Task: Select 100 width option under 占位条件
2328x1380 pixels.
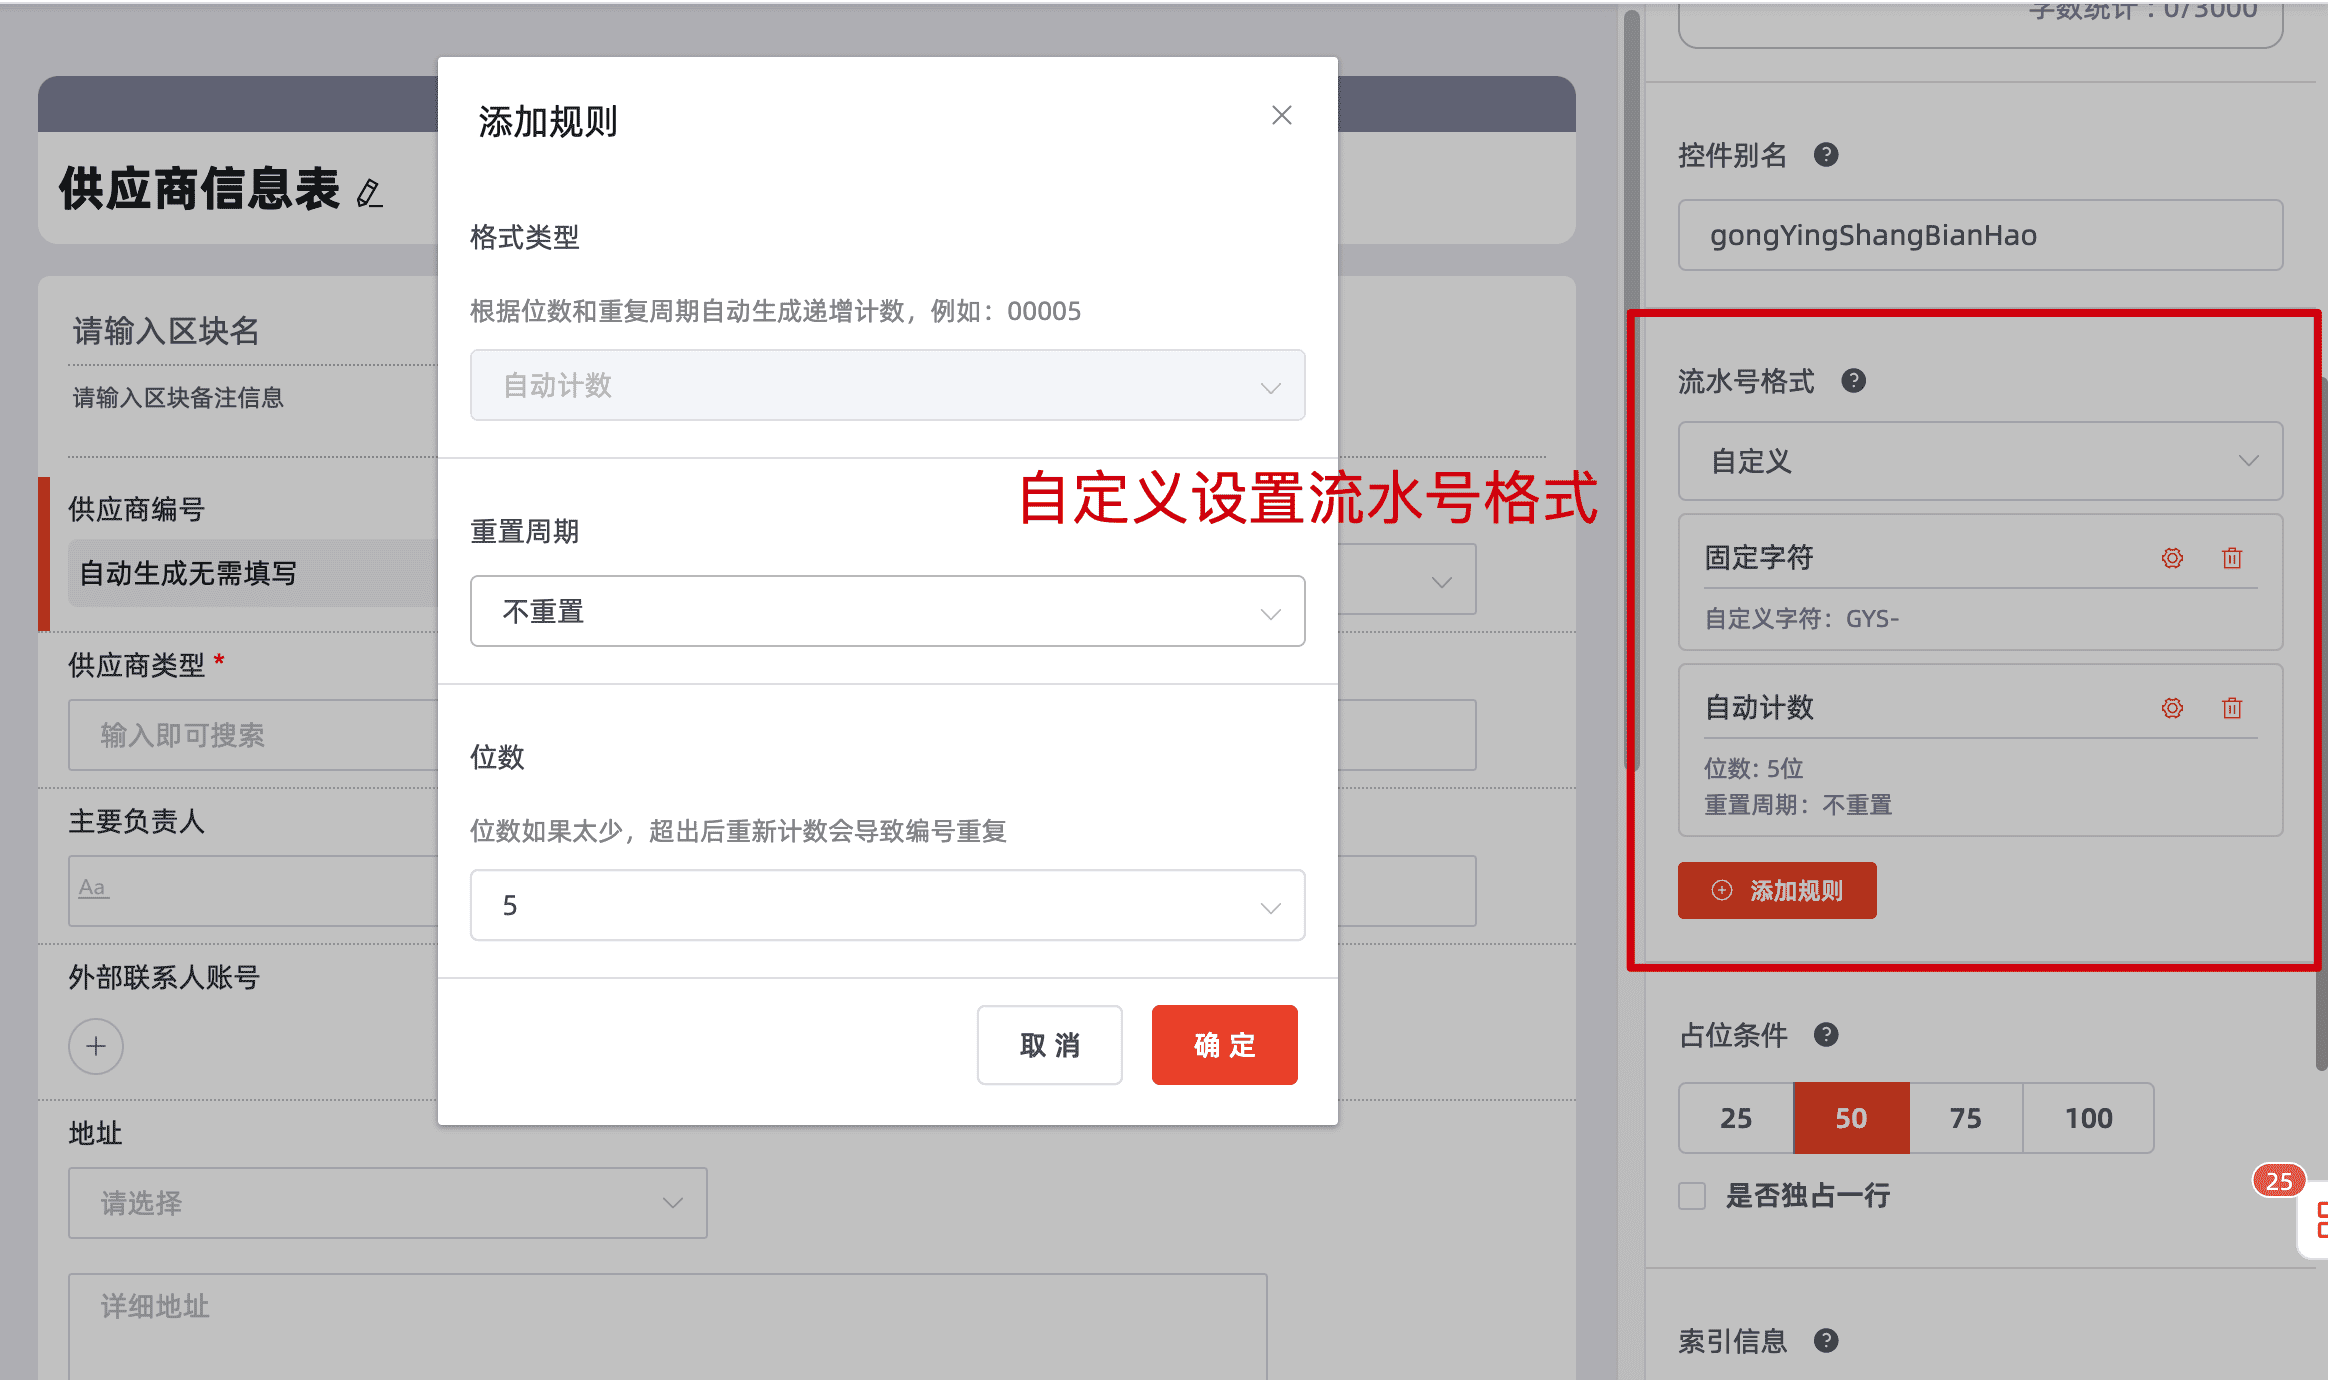Action: click(2088, 1118)
